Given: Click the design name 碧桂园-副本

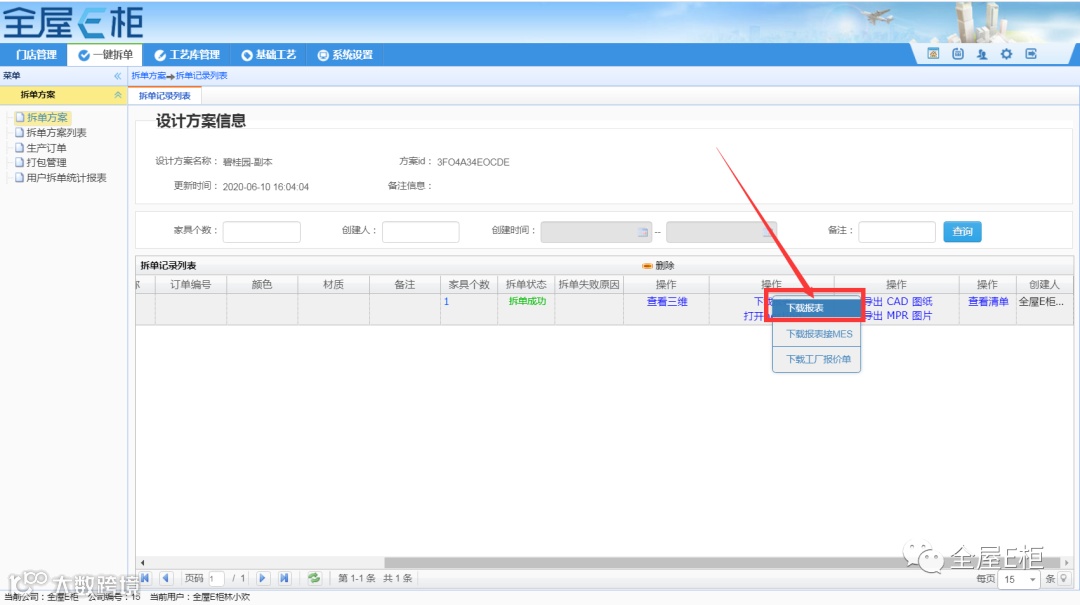Looking at the screenshot, I should point(247,162).
